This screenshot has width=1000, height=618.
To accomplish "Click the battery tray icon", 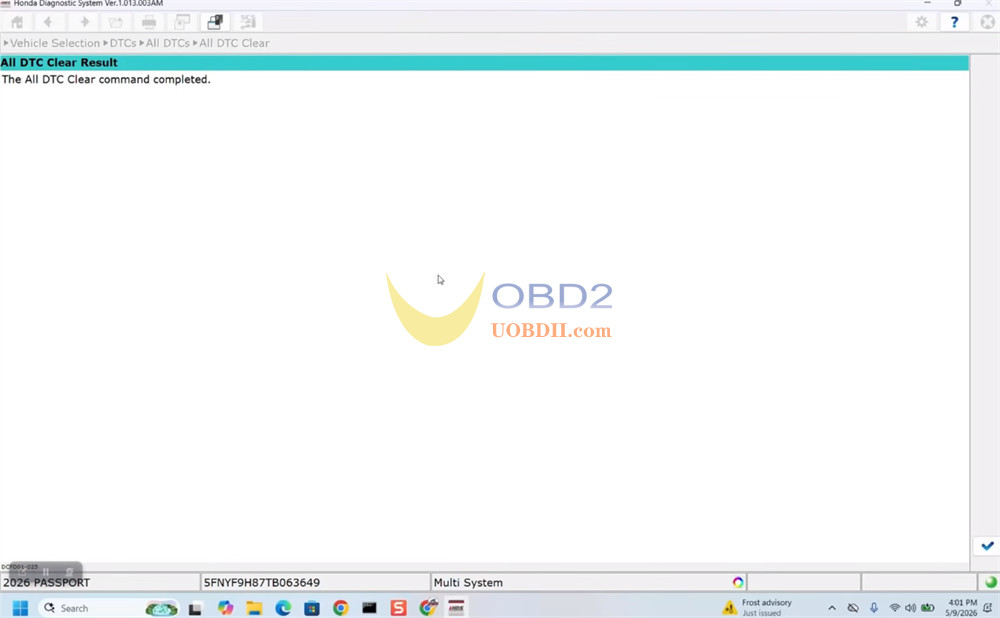I will (x=928, y=608).
